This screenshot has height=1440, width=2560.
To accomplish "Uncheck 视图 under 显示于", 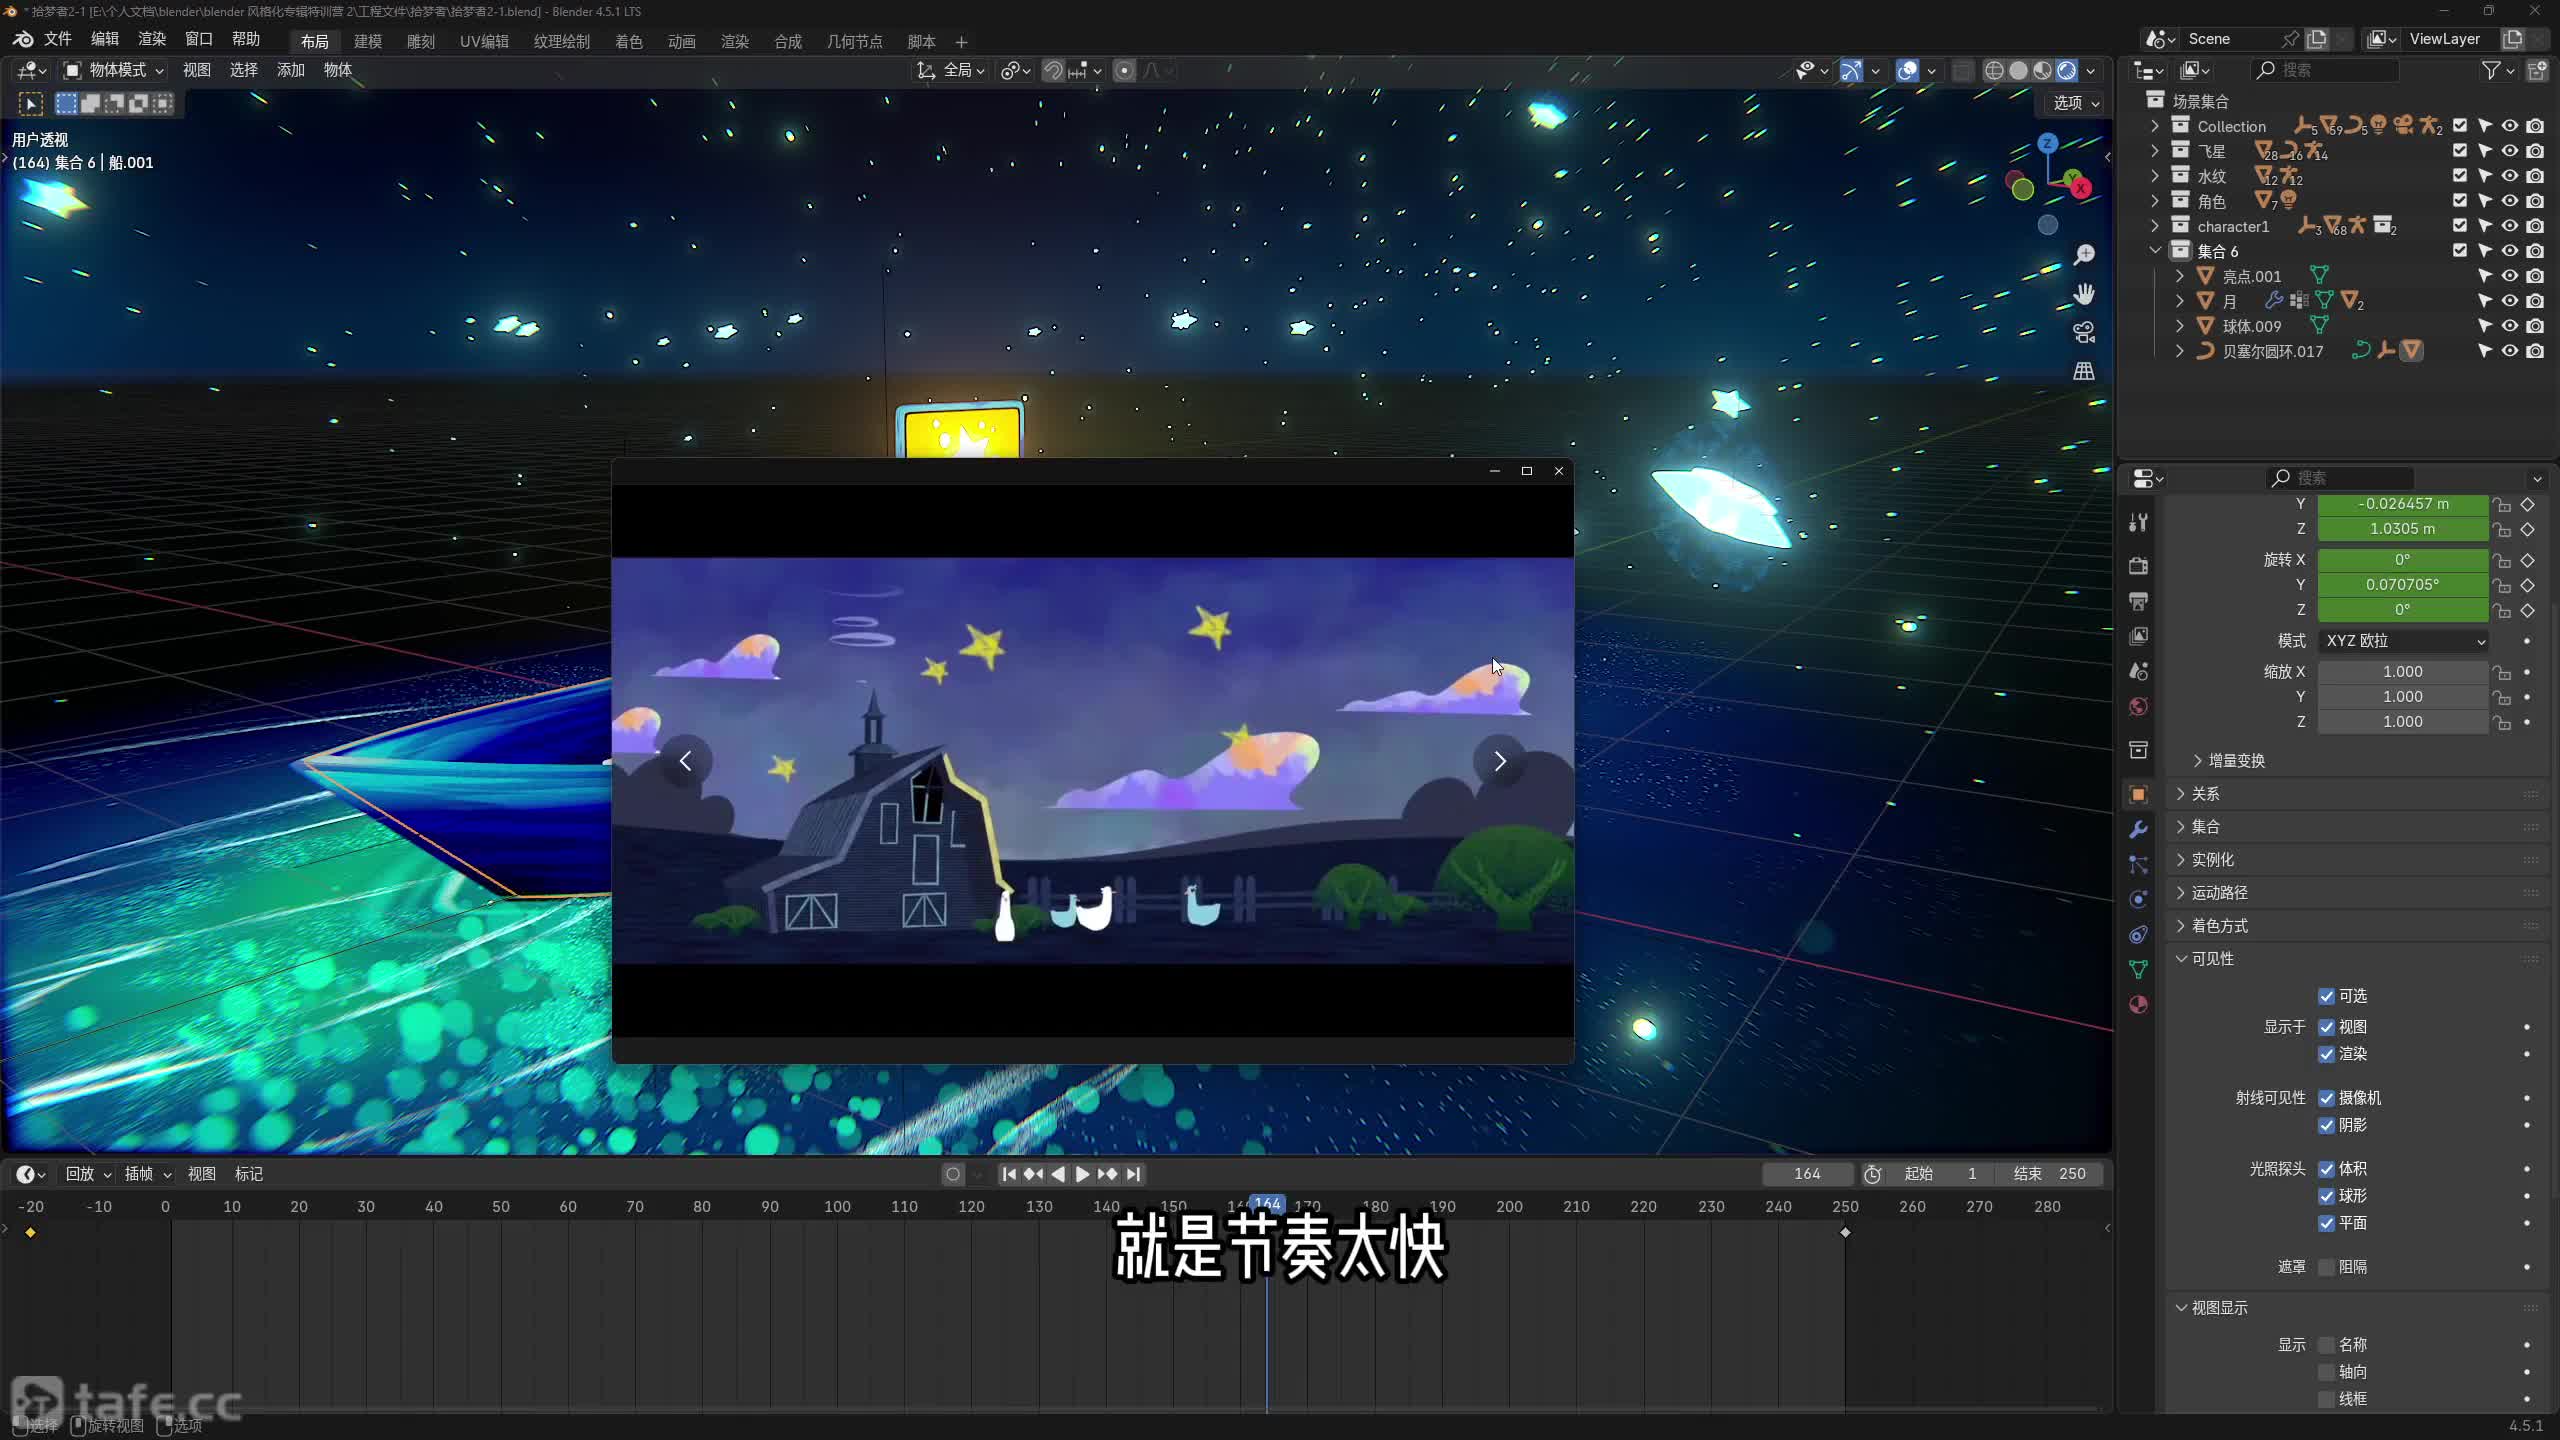I will (2326, 1027).
